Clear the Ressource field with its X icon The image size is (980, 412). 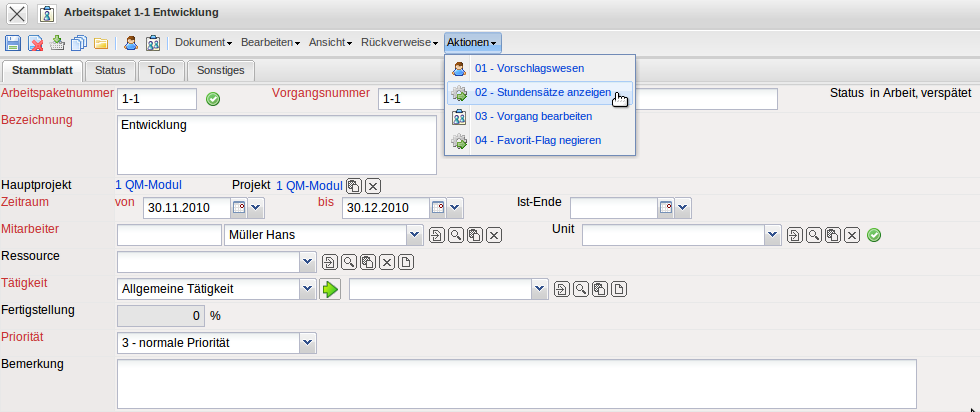click(388, 262)
